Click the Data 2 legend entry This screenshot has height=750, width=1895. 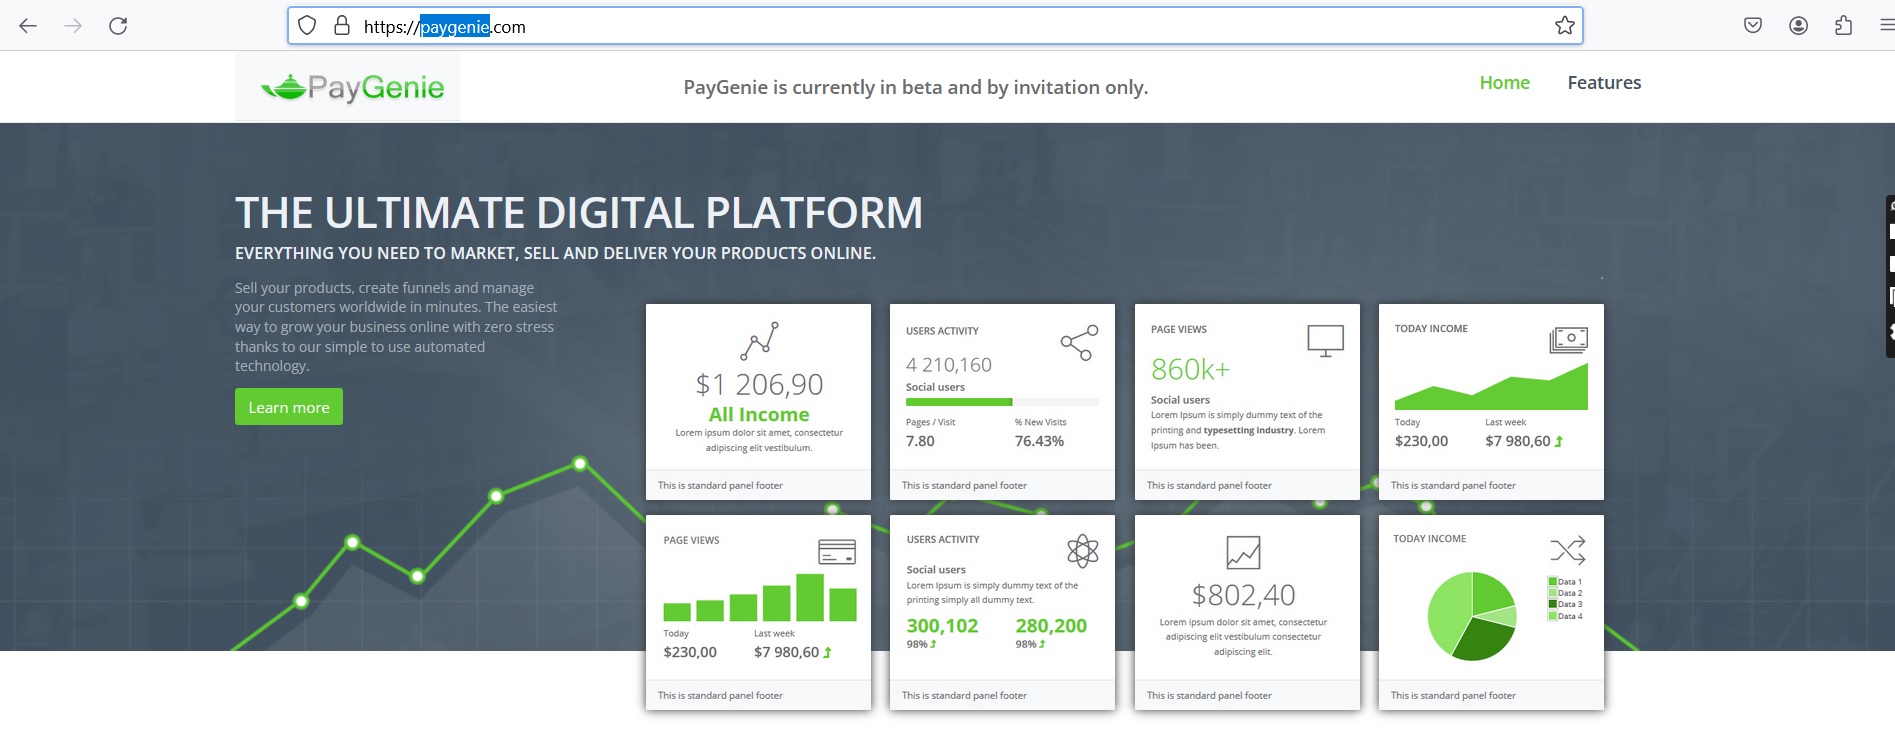tap(1566, 593)
